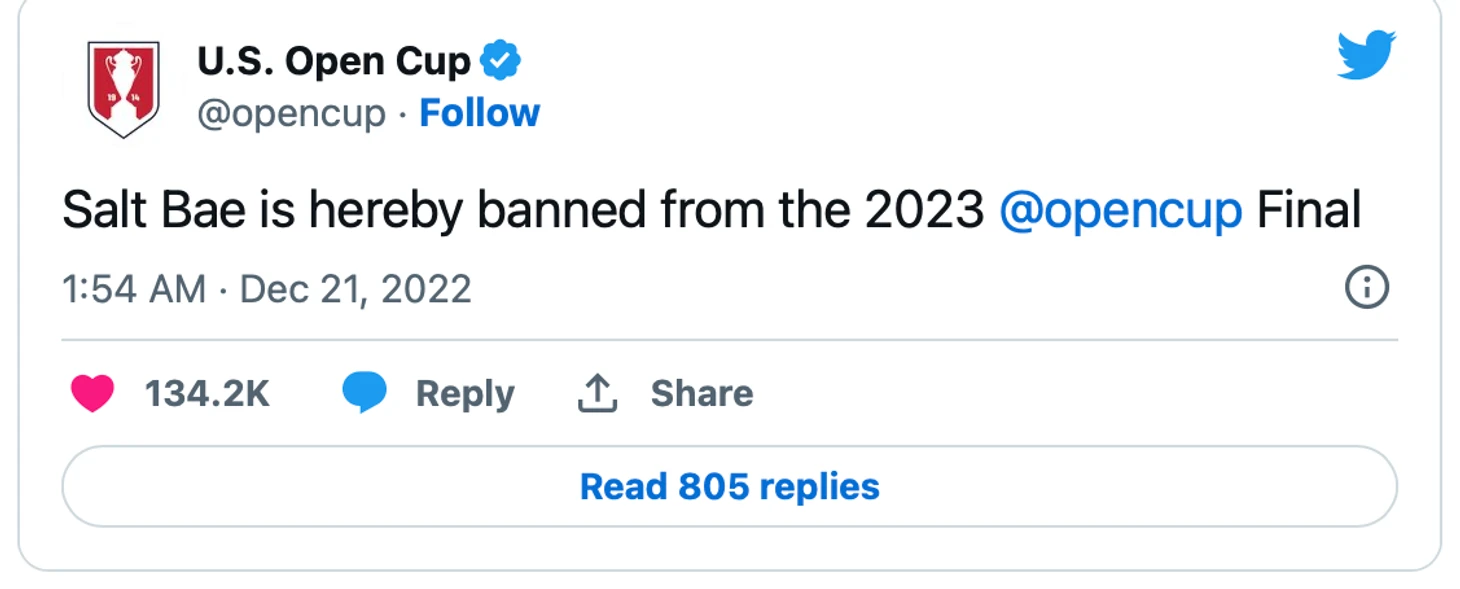1460x589 pixels.
Task: Click "2023" in the tweet body
Action: pos(925,211)
